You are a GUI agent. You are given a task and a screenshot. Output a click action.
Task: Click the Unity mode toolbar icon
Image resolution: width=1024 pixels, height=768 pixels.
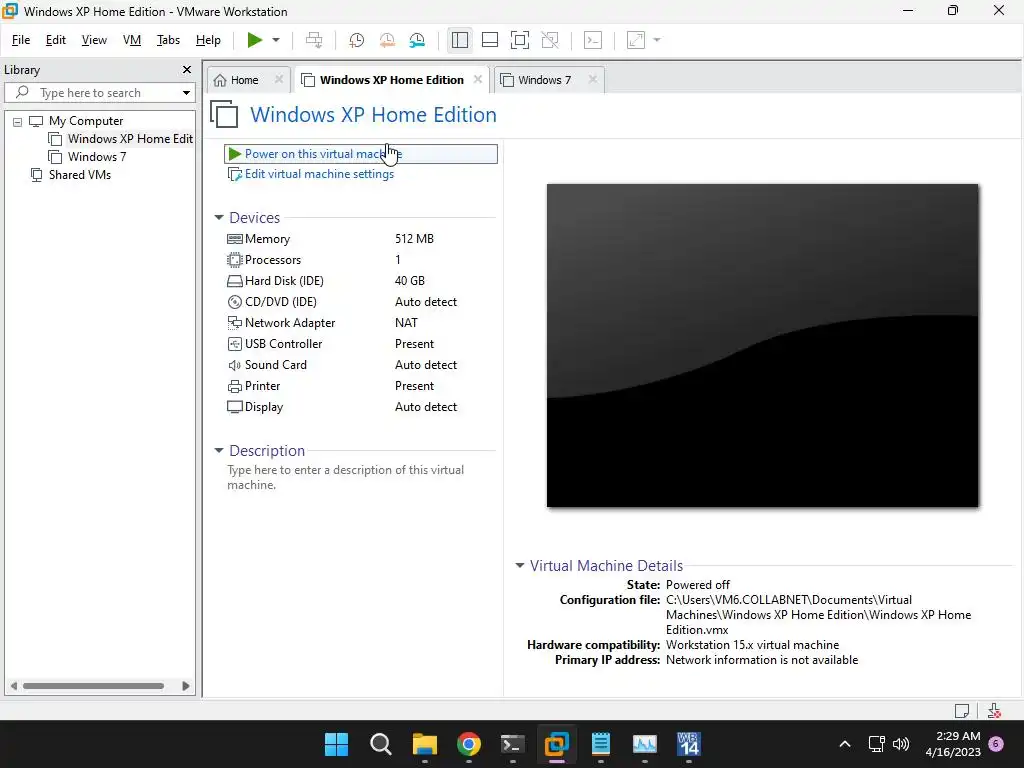[551, 40]
